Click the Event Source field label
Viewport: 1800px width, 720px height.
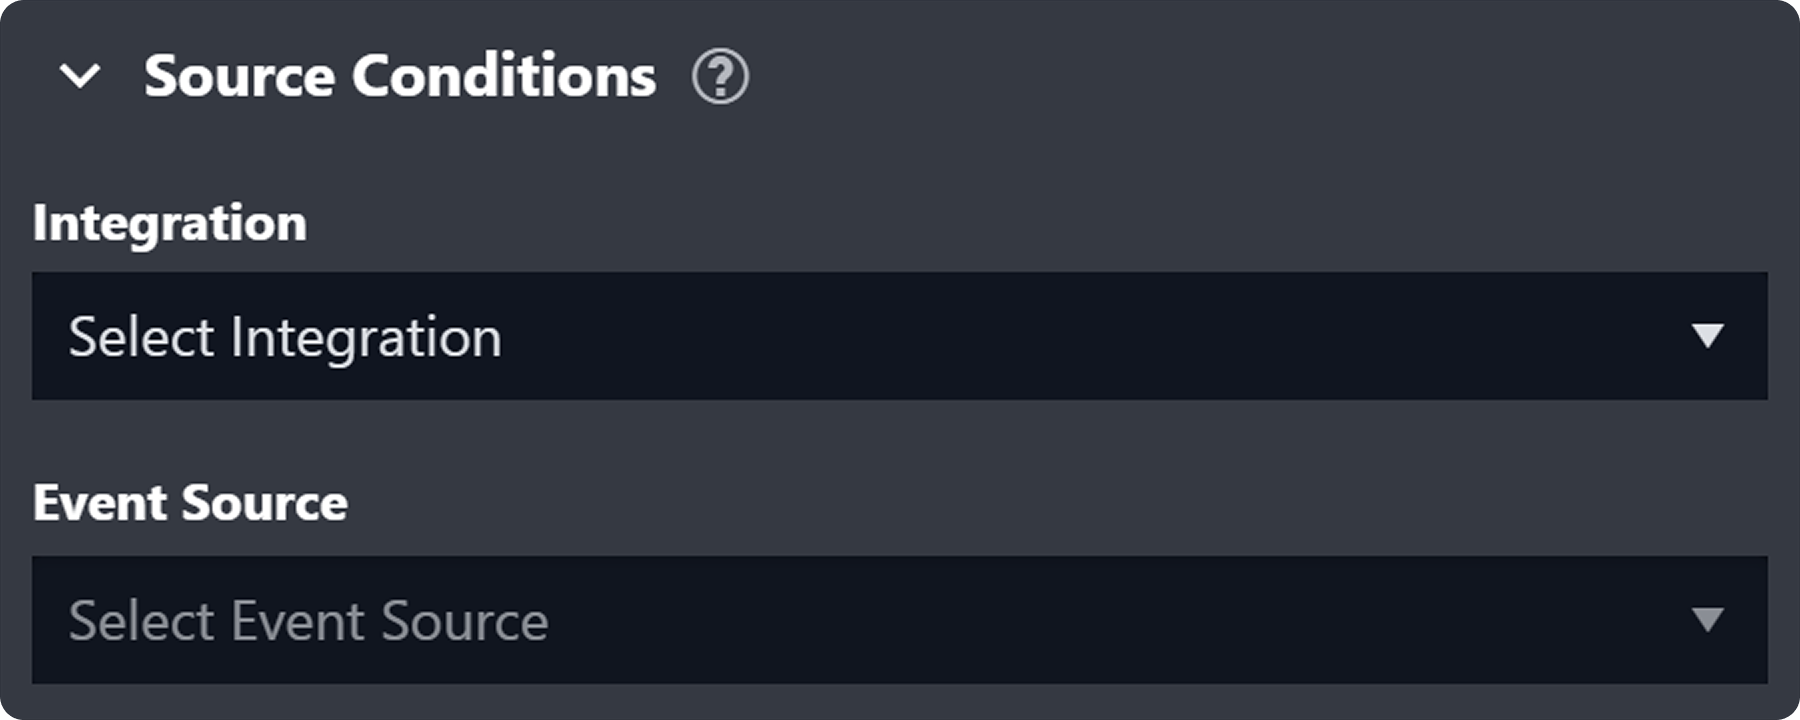[x=190, y=502]
